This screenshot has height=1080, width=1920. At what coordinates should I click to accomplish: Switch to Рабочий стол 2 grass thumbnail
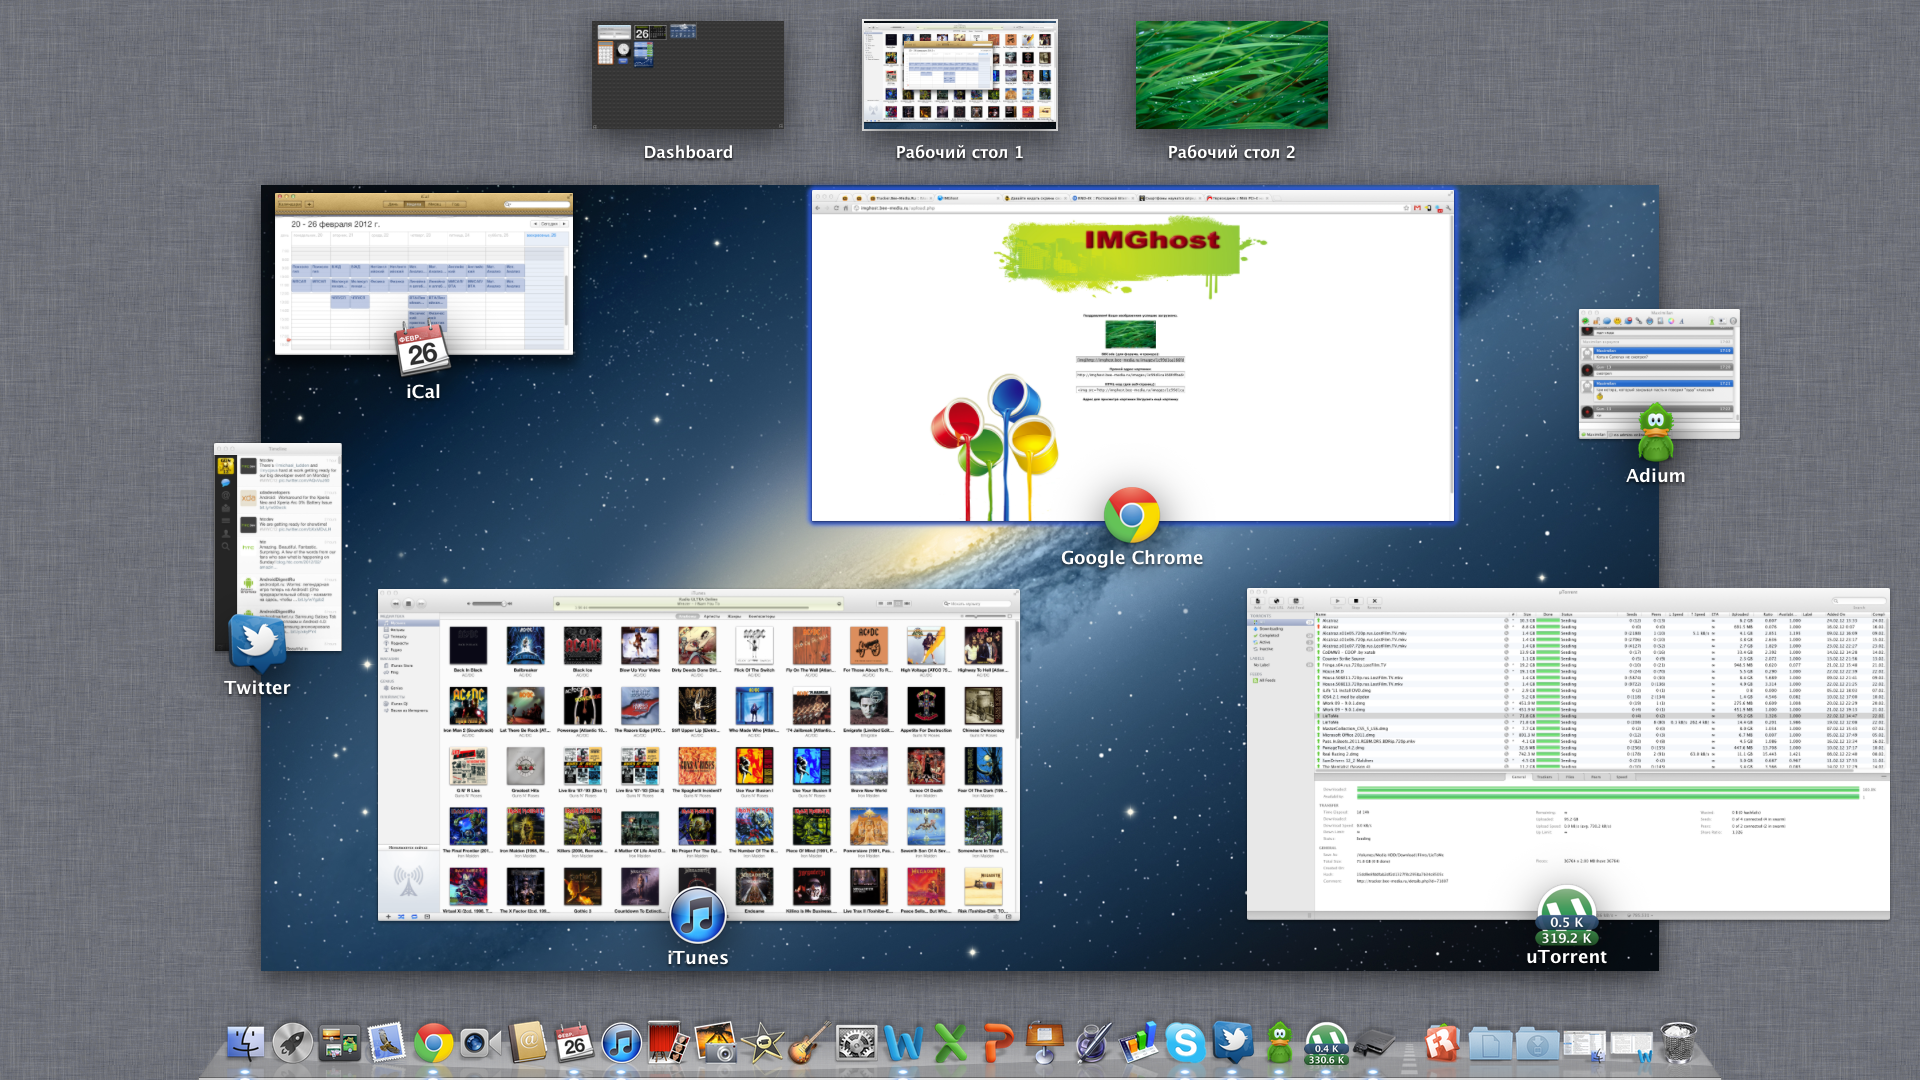[x=1232, y=75]
